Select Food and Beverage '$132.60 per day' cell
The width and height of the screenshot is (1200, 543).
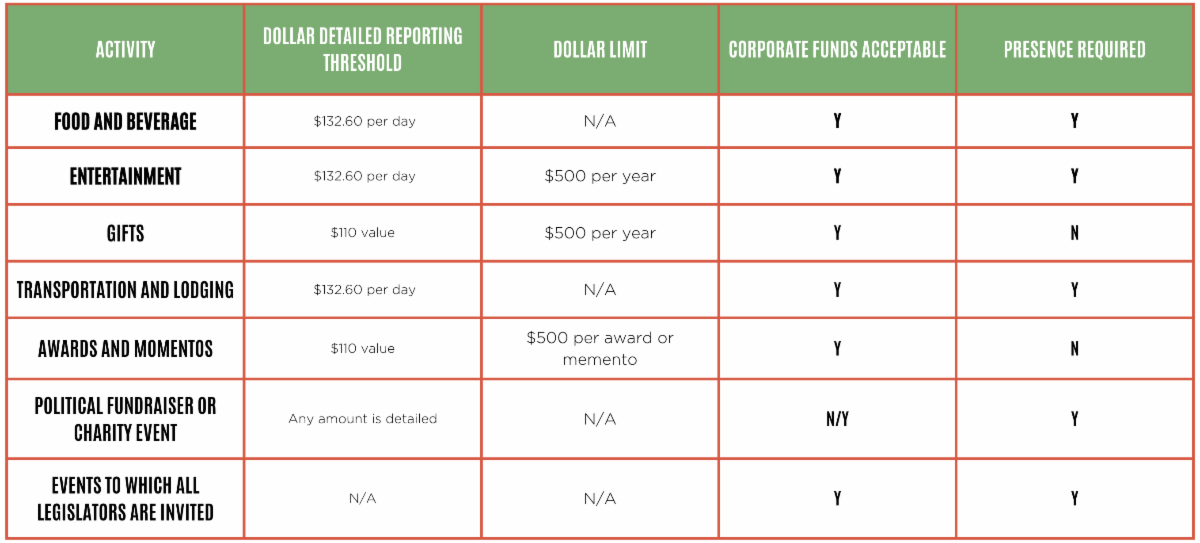[362, 122]
